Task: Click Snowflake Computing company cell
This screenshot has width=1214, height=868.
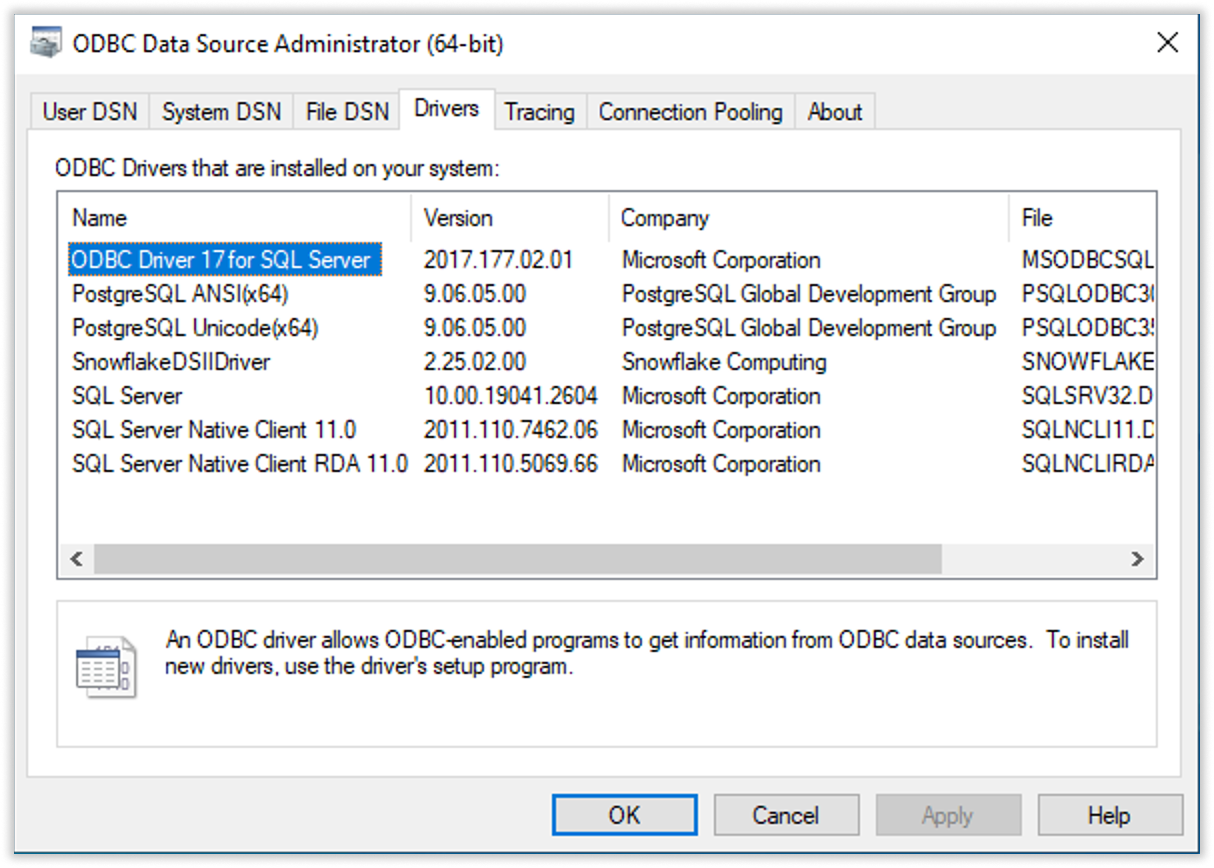Action: (724, 362)
